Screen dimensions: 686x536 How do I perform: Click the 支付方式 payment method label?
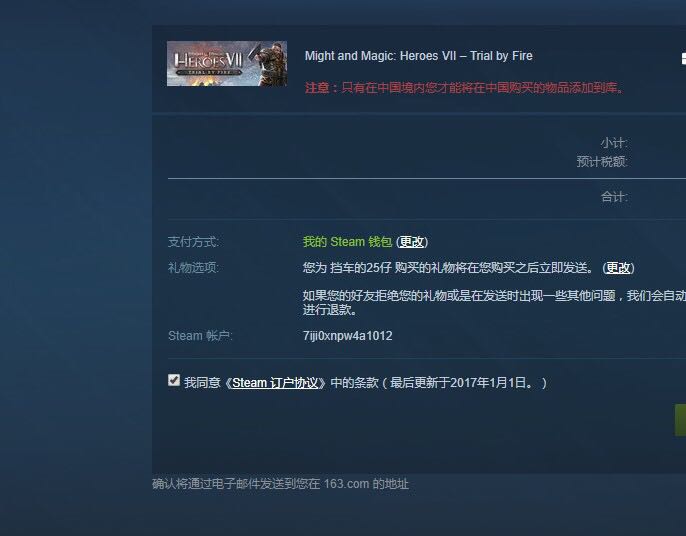[193, 242]
